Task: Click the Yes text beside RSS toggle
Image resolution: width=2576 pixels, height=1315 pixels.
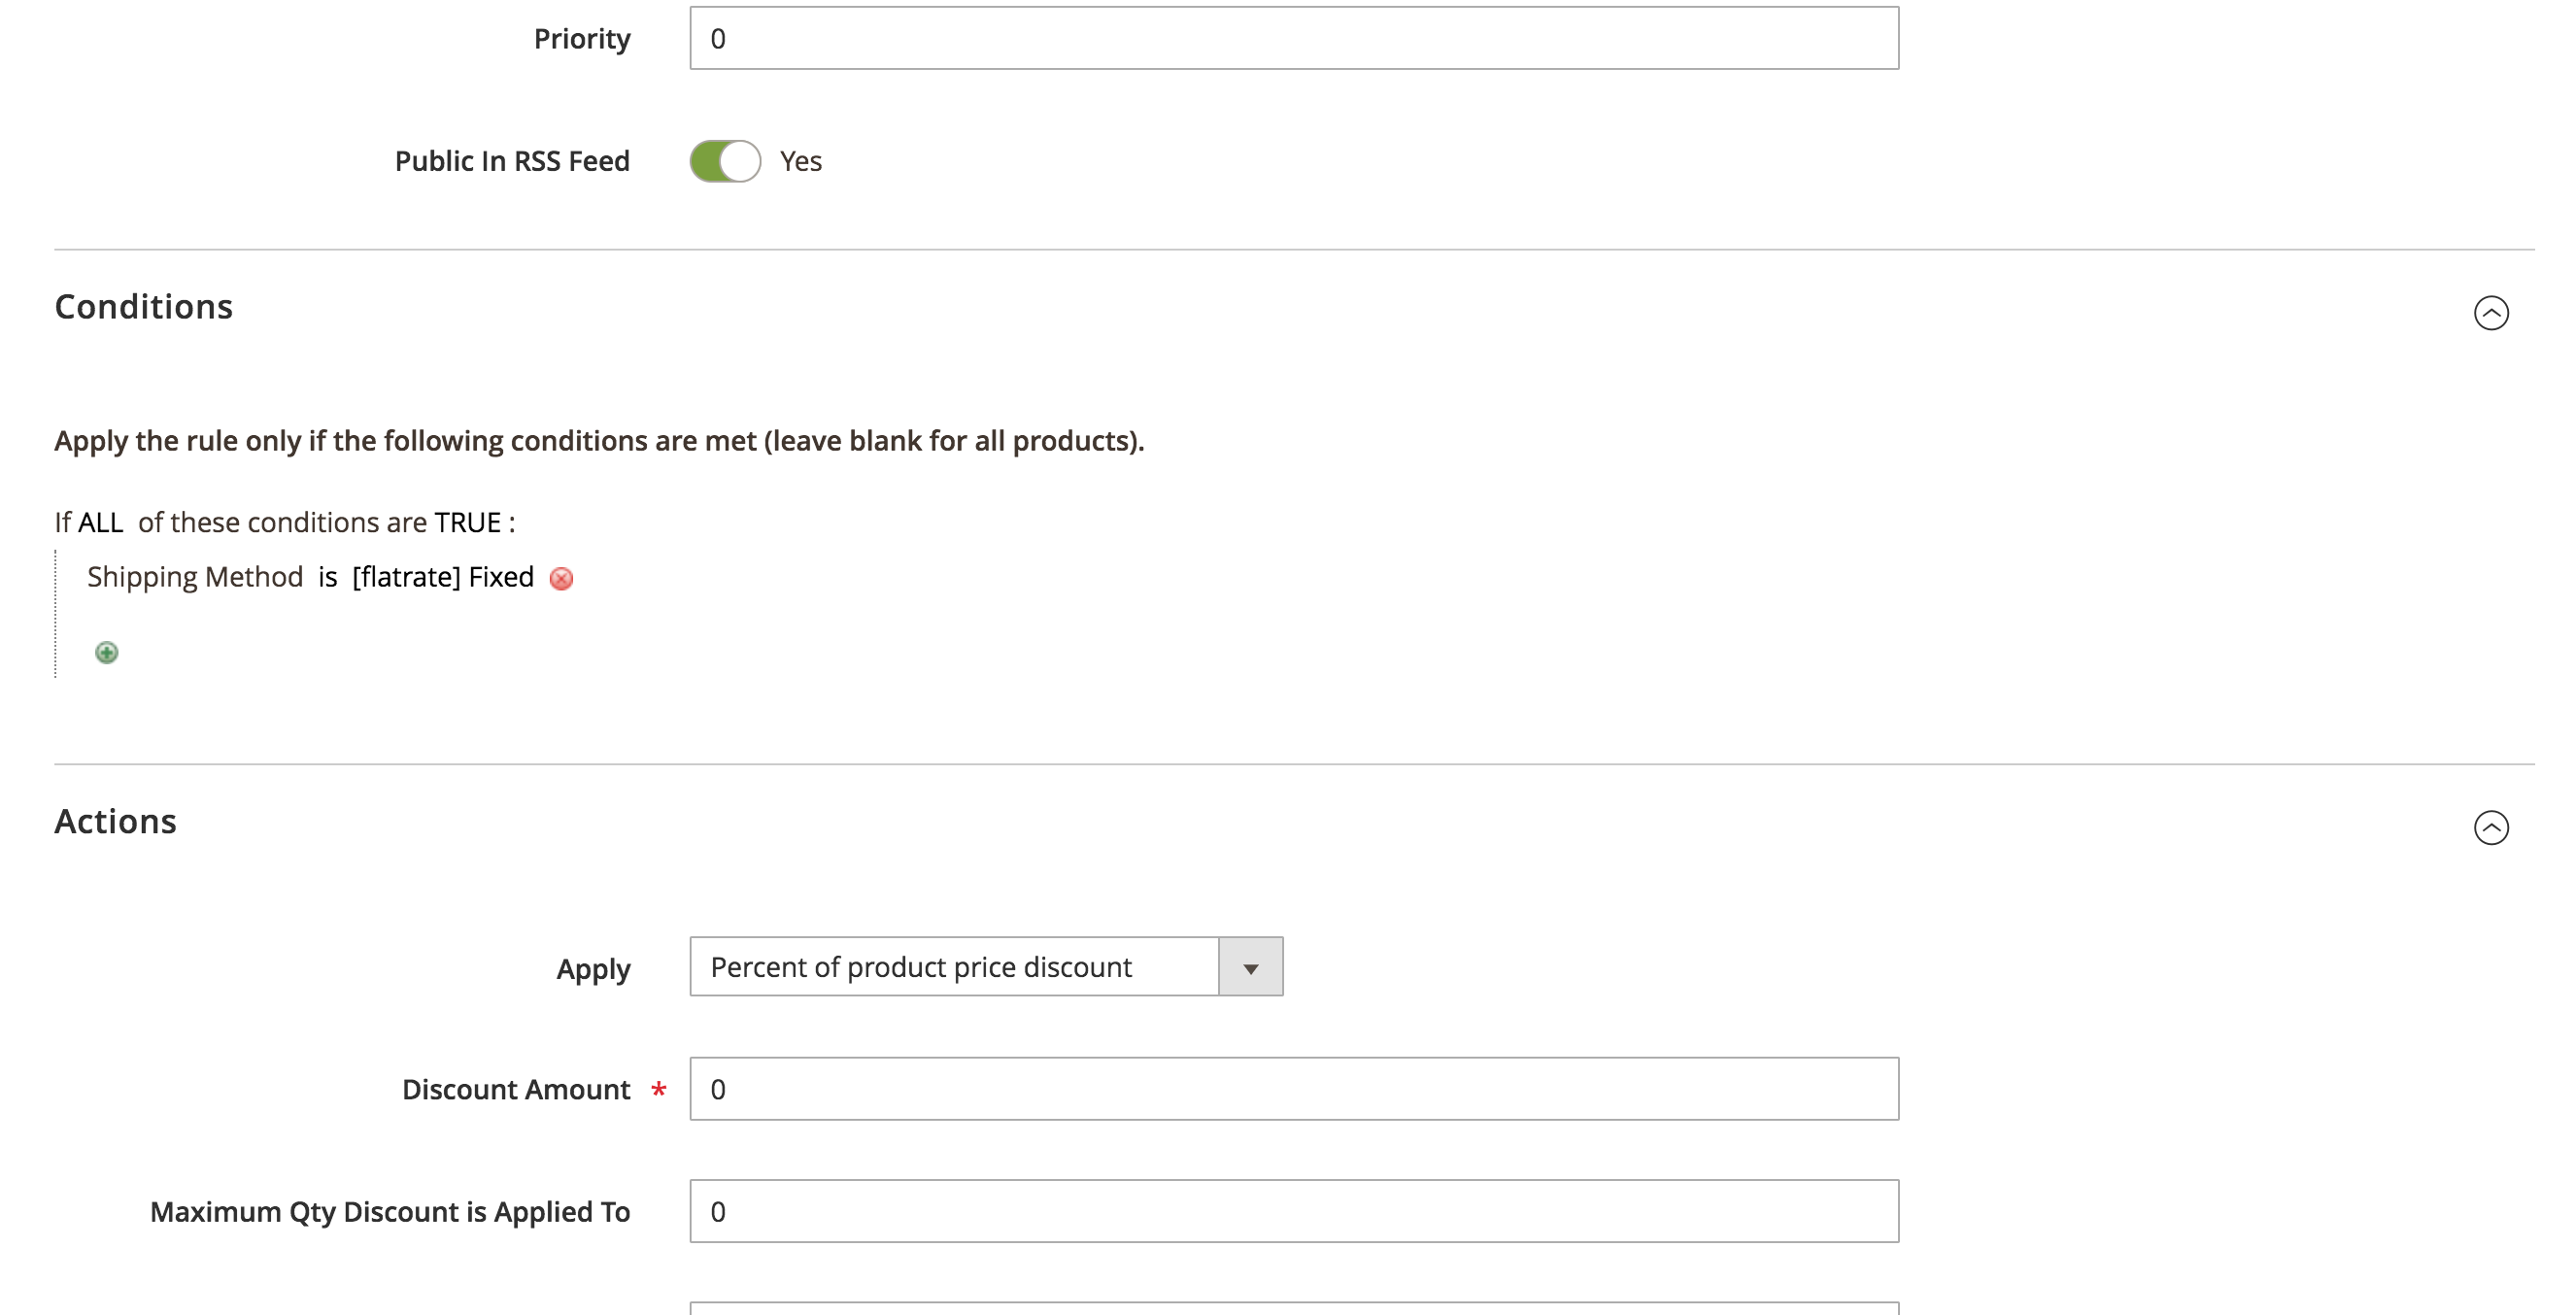Action: [x=801, y=161]
